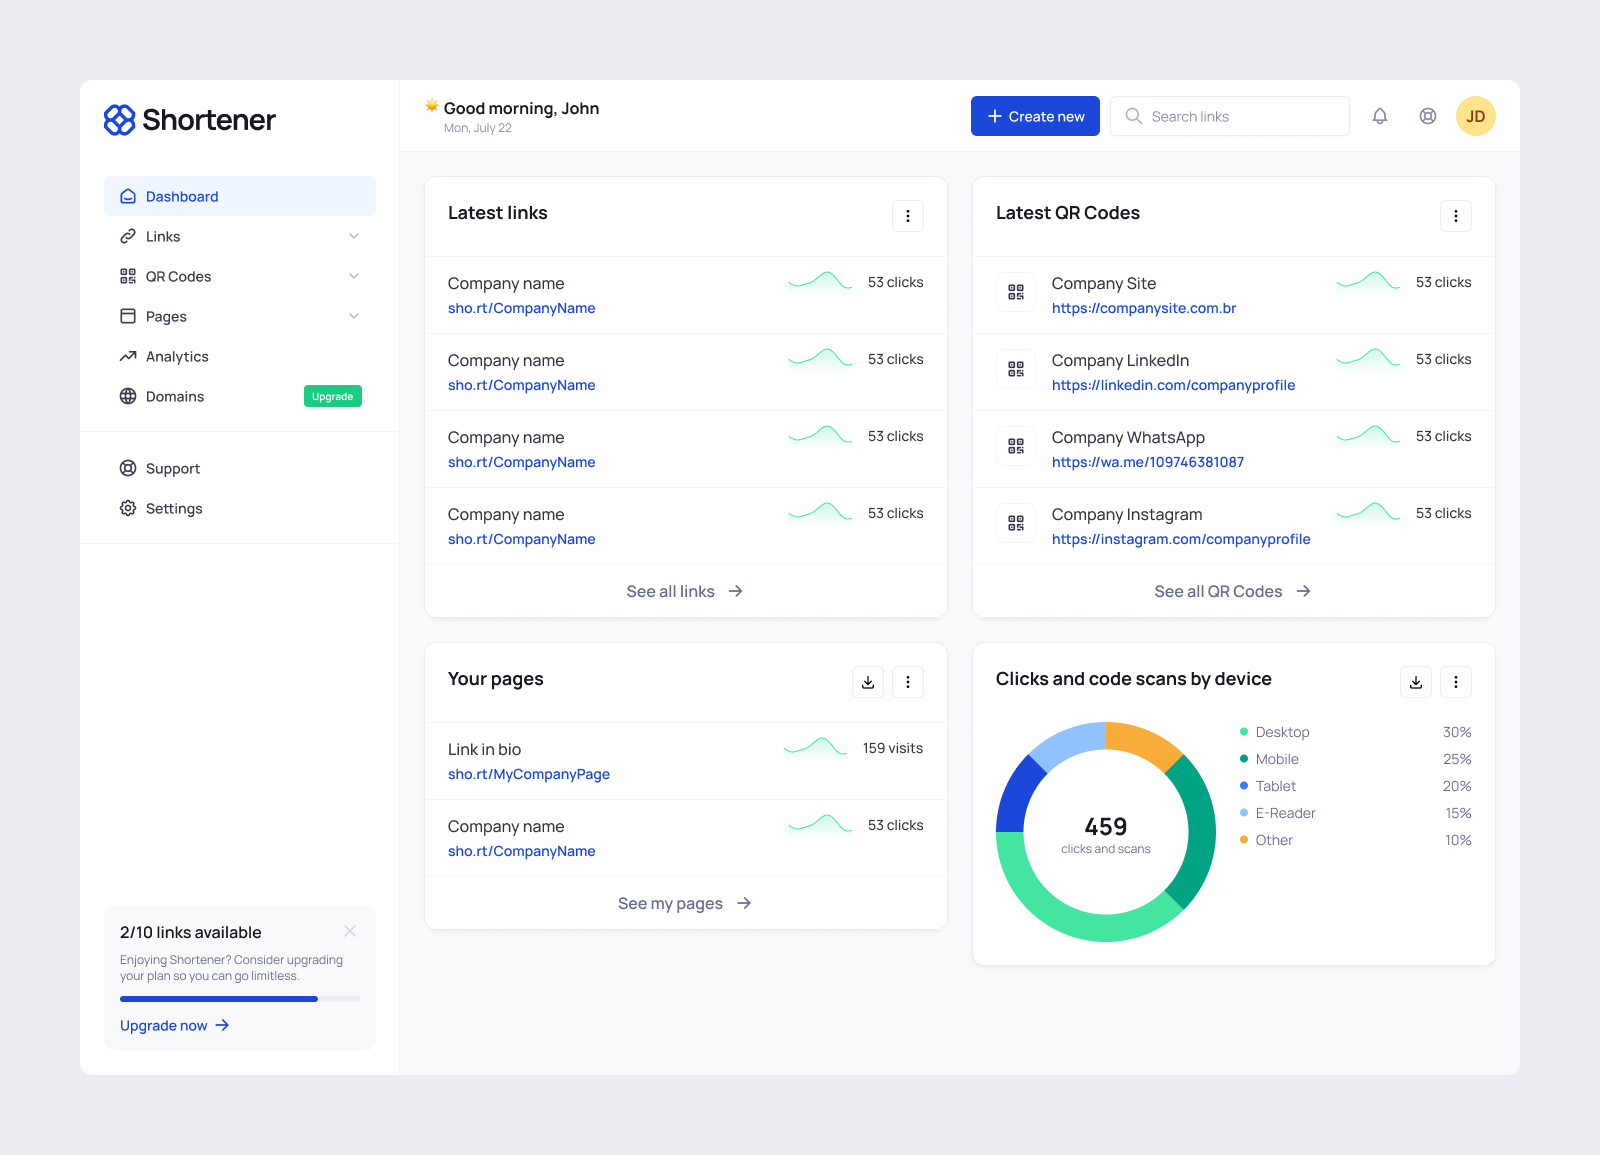Open the JD profile avatar
The image size is (1600, 1155).
(1476, 115)
